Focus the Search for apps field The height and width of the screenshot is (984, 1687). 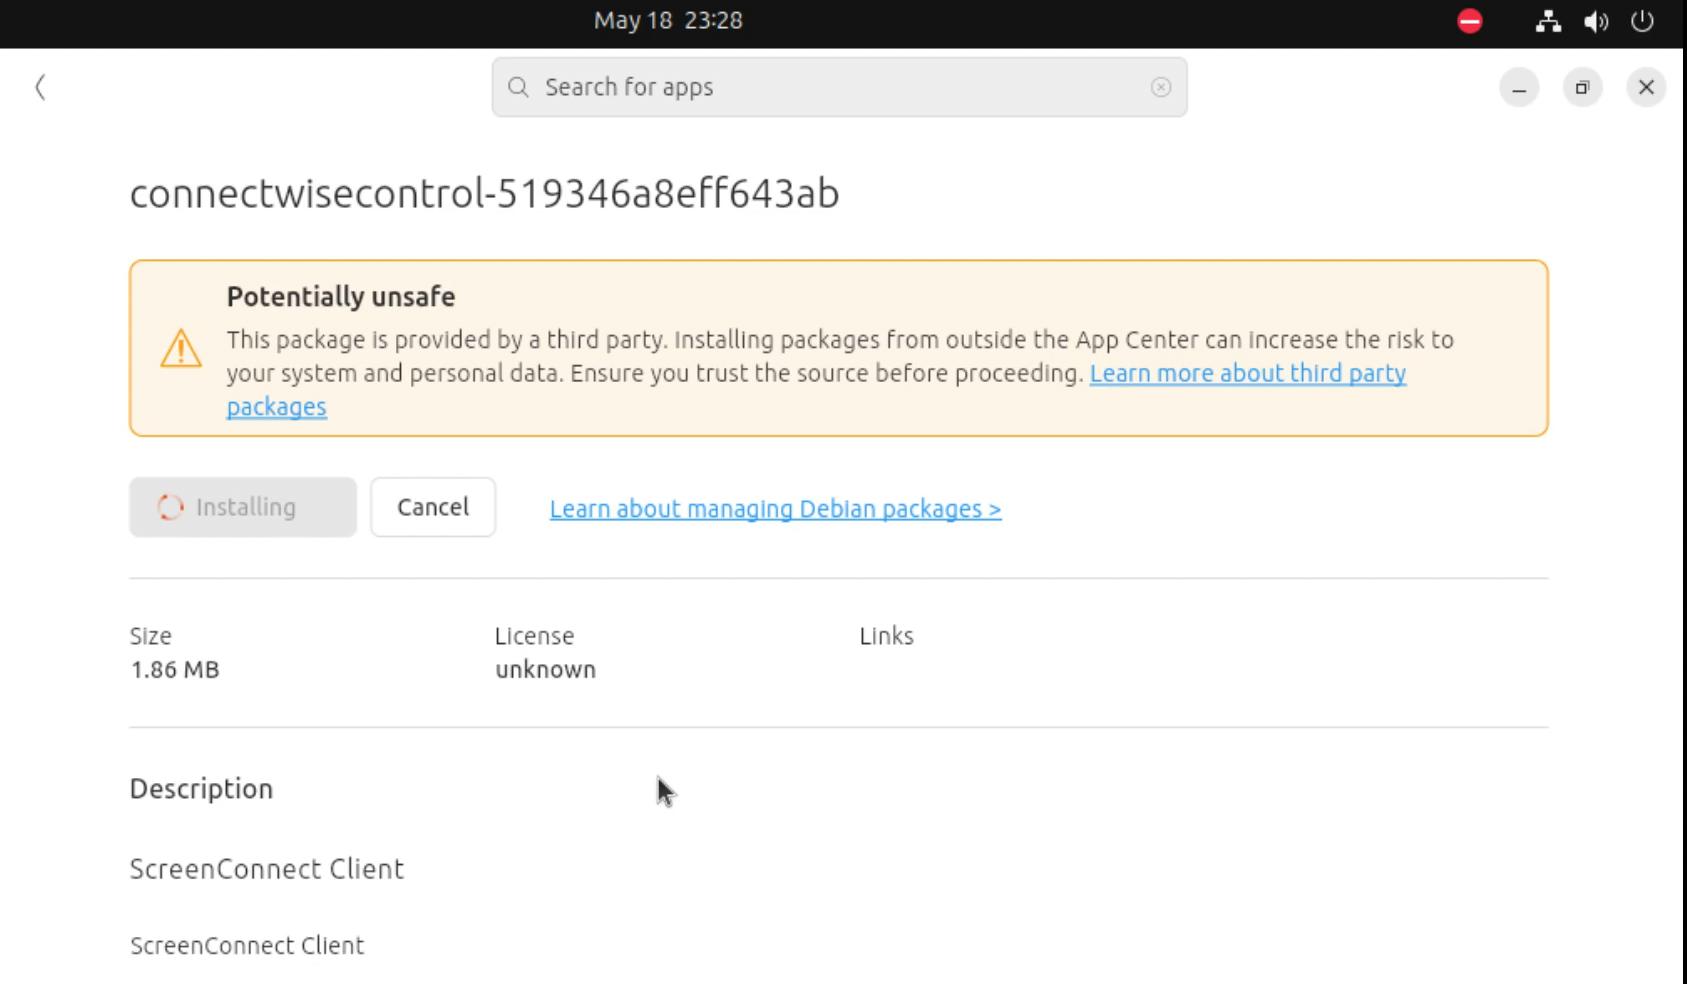[839, 87]
